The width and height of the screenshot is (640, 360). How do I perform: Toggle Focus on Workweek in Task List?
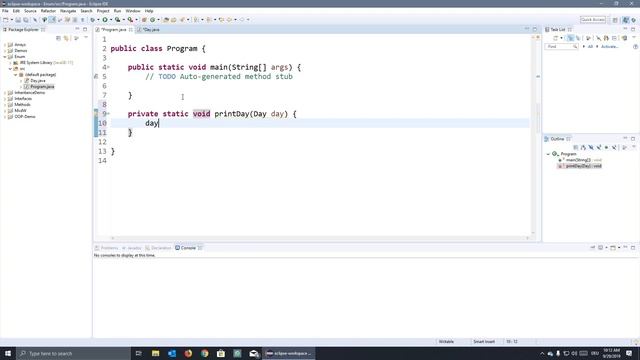click(588, 38)
